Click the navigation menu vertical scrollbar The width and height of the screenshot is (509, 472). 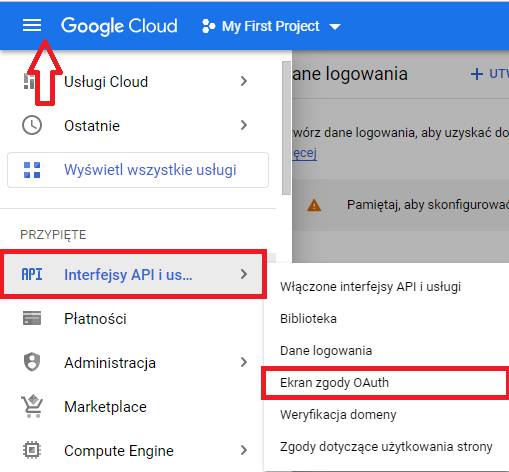pyautogui.click(x=286, y=128)
